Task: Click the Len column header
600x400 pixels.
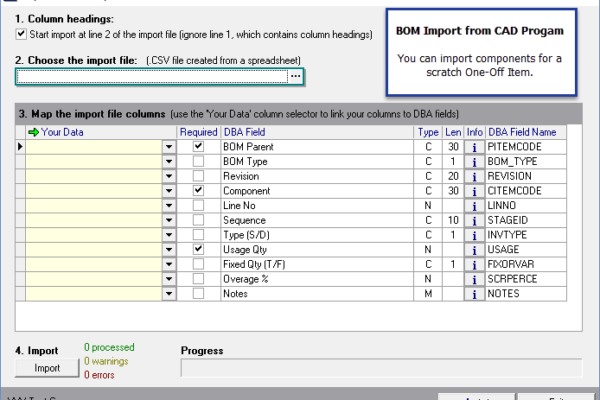Action: coord(453,132)
